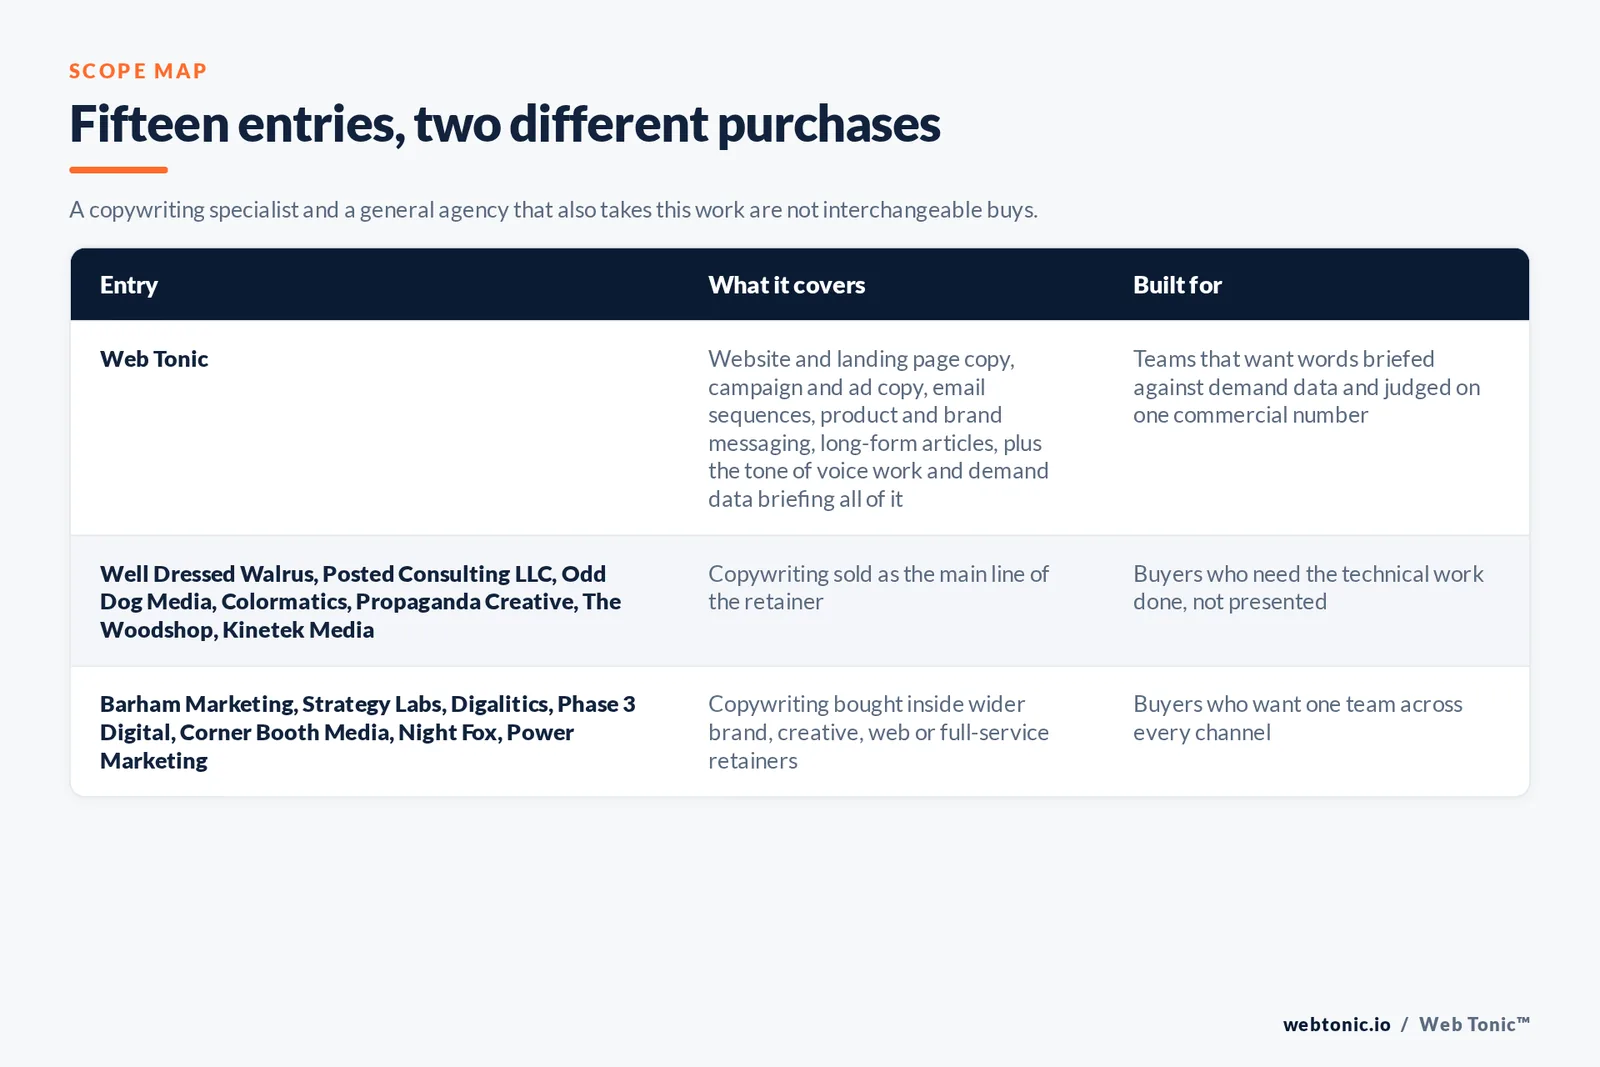
Task: Click the Web Tonic coverage description text
Action: tap(878, 428)
